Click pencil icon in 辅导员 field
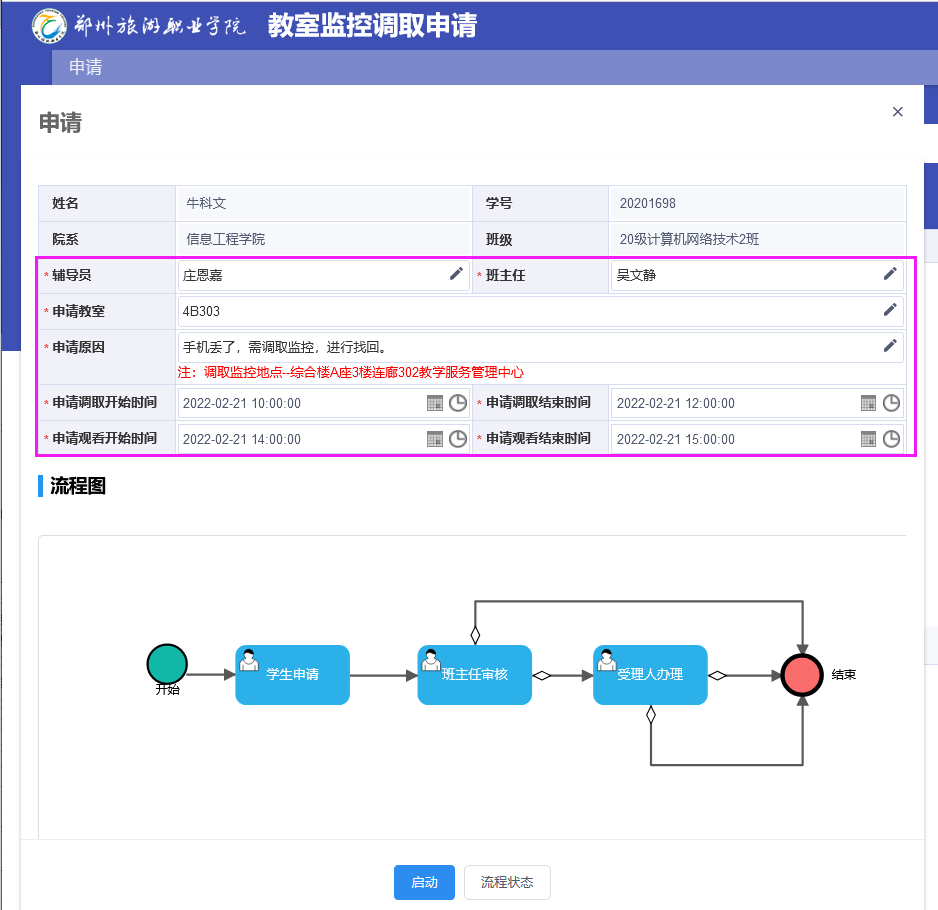The width and height of the screenshot is (938, 910). tap(456, 274)
